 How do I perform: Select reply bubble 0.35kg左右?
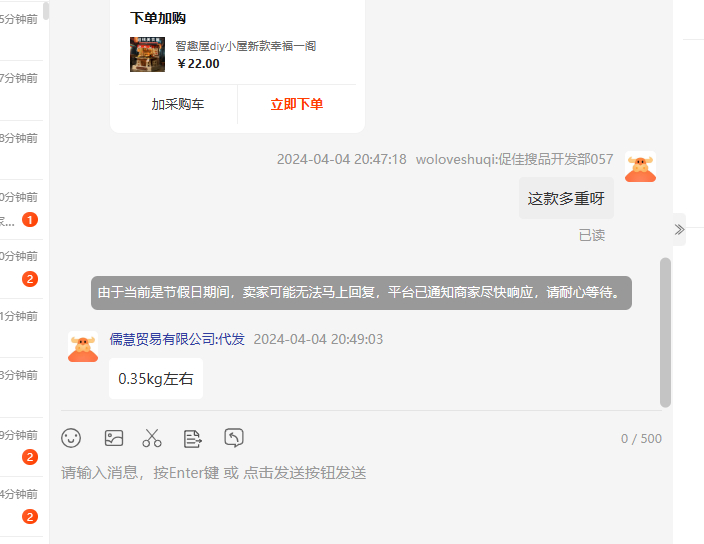[156, 379]
